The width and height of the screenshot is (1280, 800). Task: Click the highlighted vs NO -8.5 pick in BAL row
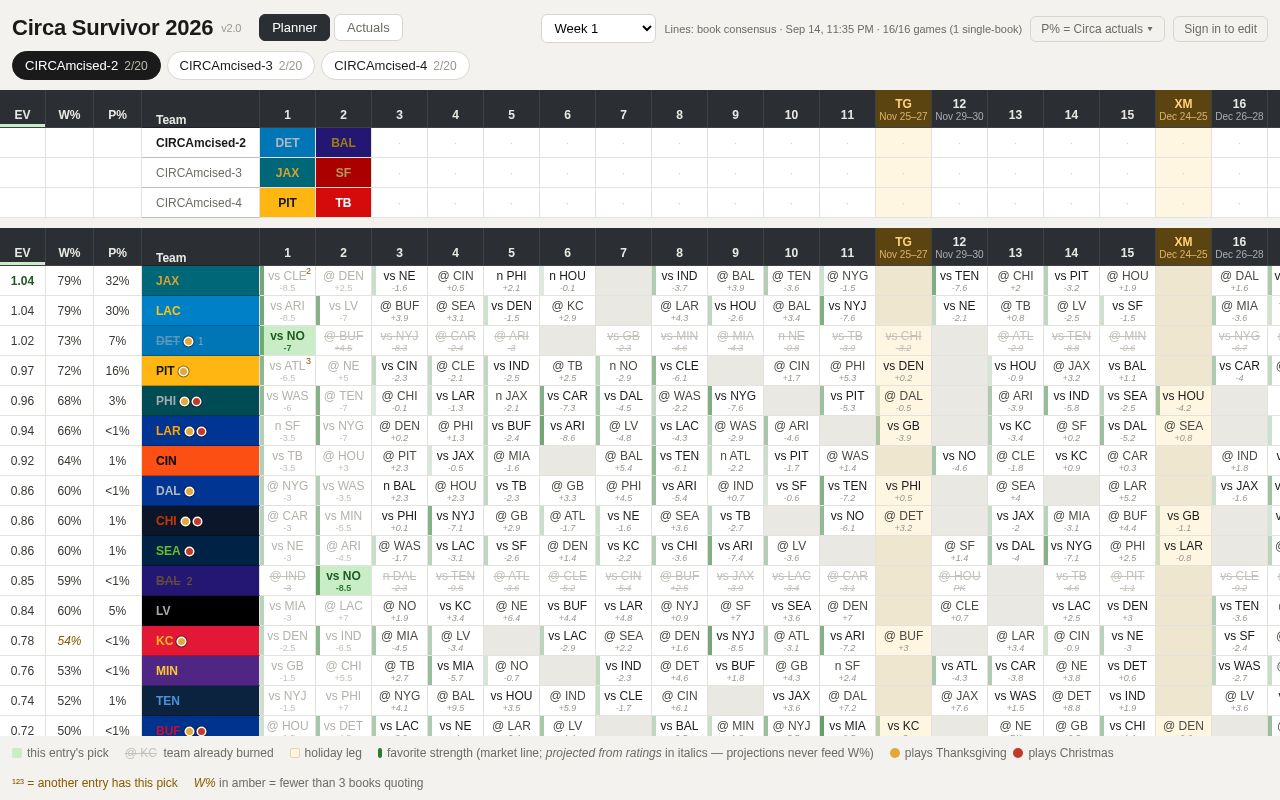[x=343, y=581]
